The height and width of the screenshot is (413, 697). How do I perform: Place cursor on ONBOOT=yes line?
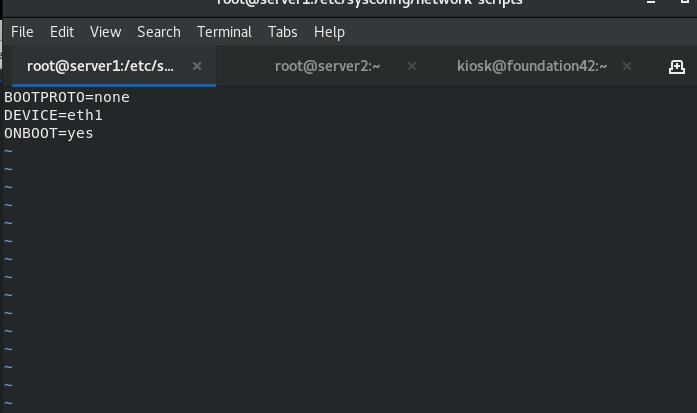(x=49, y=133)
